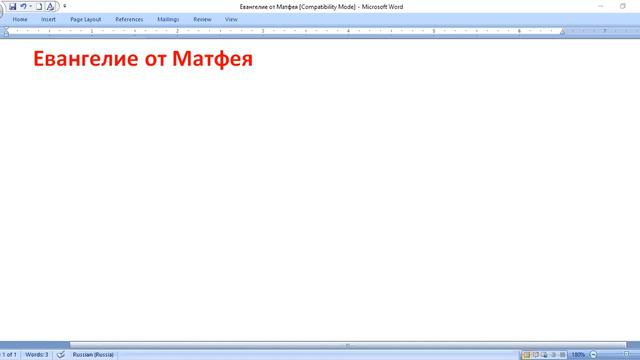Screen dimensions: 640x360
Task: Click the horizontal scrollbar thumb
Action: (x=348, y=345)
